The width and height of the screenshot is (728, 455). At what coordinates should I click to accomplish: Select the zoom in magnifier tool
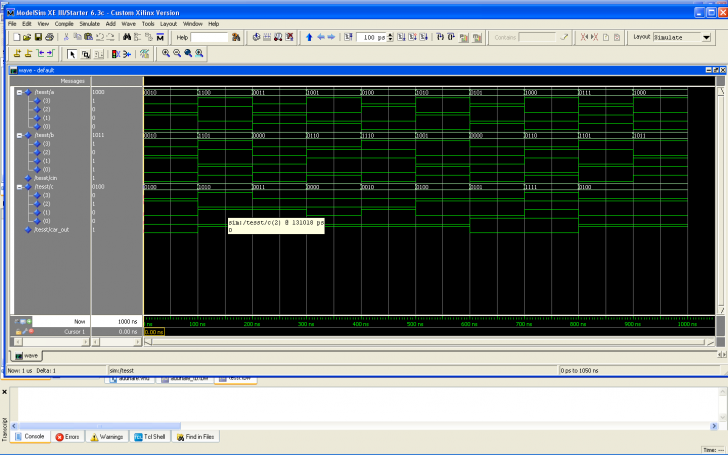point(166,53)
